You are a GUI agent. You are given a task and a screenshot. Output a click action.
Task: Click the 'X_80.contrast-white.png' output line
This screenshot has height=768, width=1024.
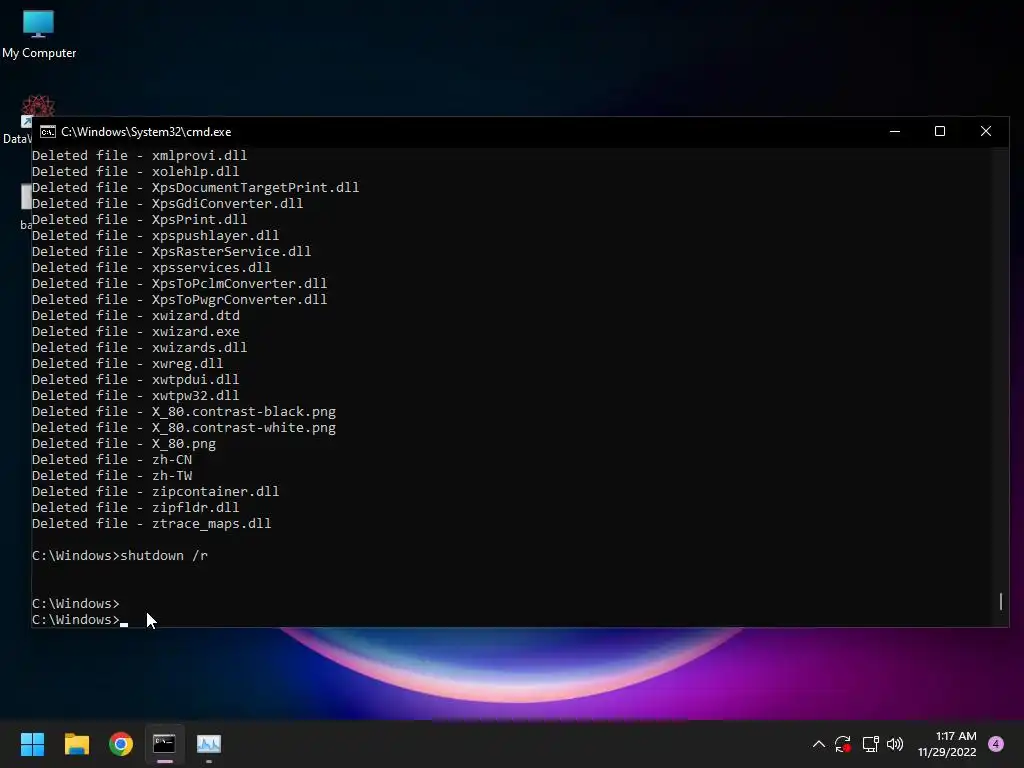184,428
